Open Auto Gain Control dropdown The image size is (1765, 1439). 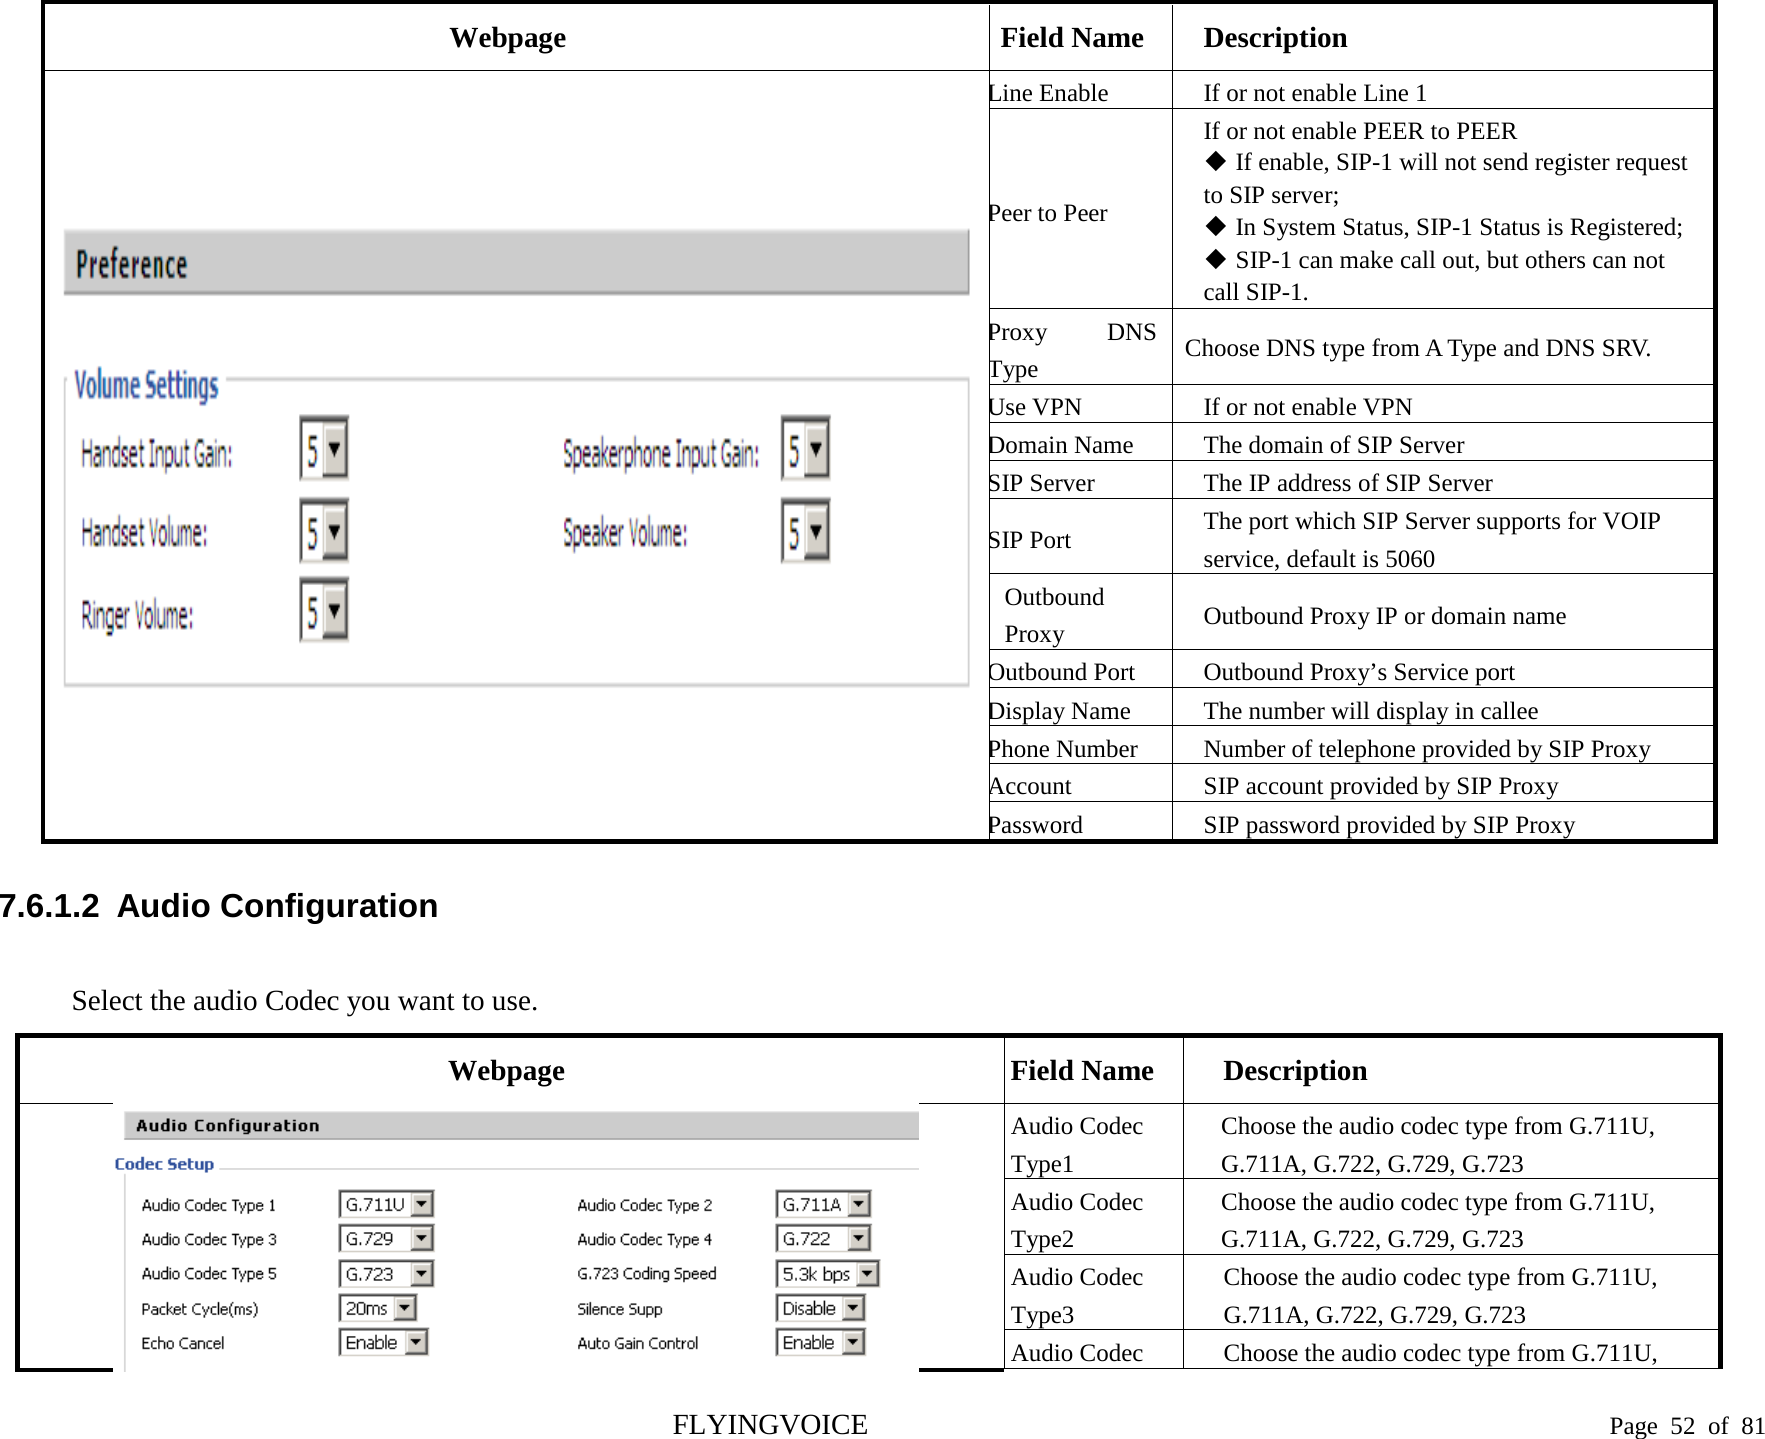[x=821, y=1342]
